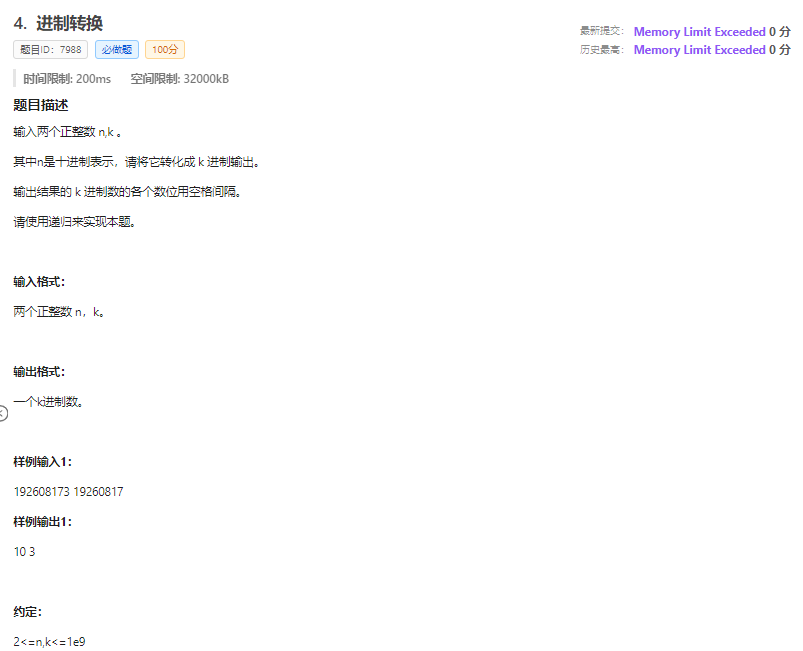Screen dimensions: 803x651
Task: Click the line 两个正整数 n，k。
Action: (x=59, y=312)
